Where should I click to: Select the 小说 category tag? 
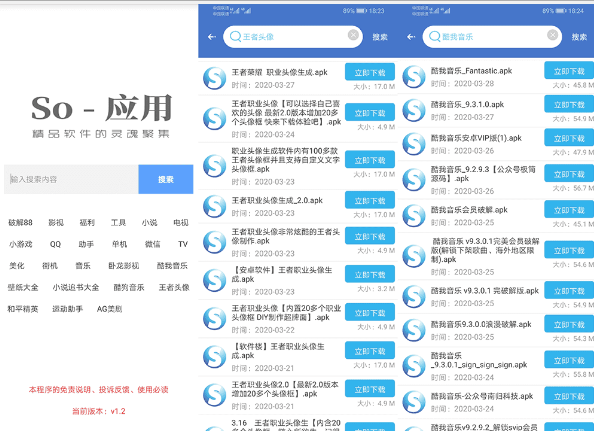pyautogui.click(x=149, y=222)
